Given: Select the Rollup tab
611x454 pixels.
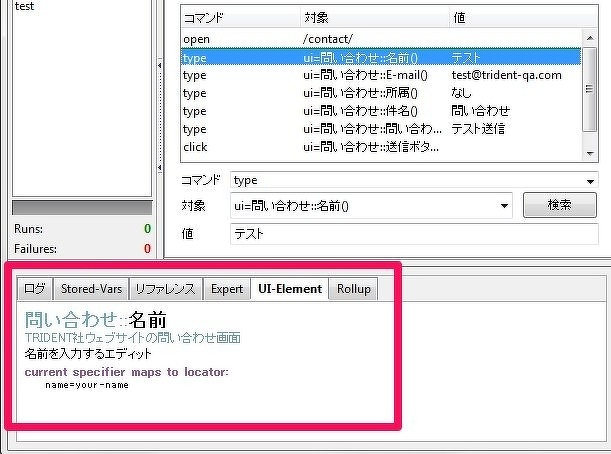Looking at the screenshot, I should point(354,289).
